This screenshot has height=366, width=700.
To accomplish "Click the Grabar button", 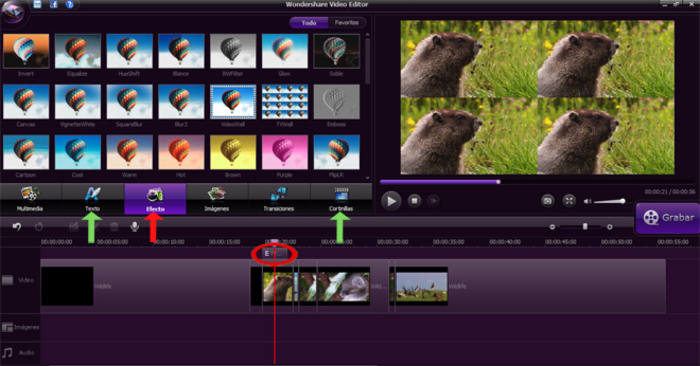I will click(668, 218).
